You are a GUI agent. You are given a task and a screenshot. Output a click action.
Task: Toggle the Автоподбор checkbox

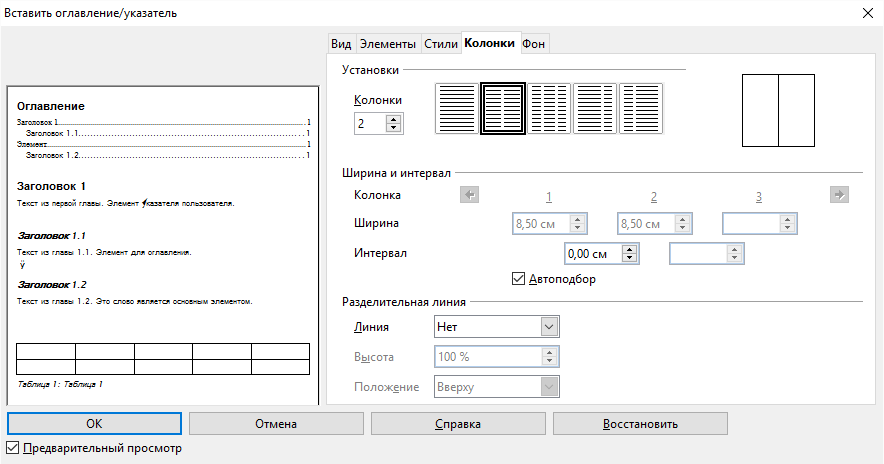coord(518,279)
